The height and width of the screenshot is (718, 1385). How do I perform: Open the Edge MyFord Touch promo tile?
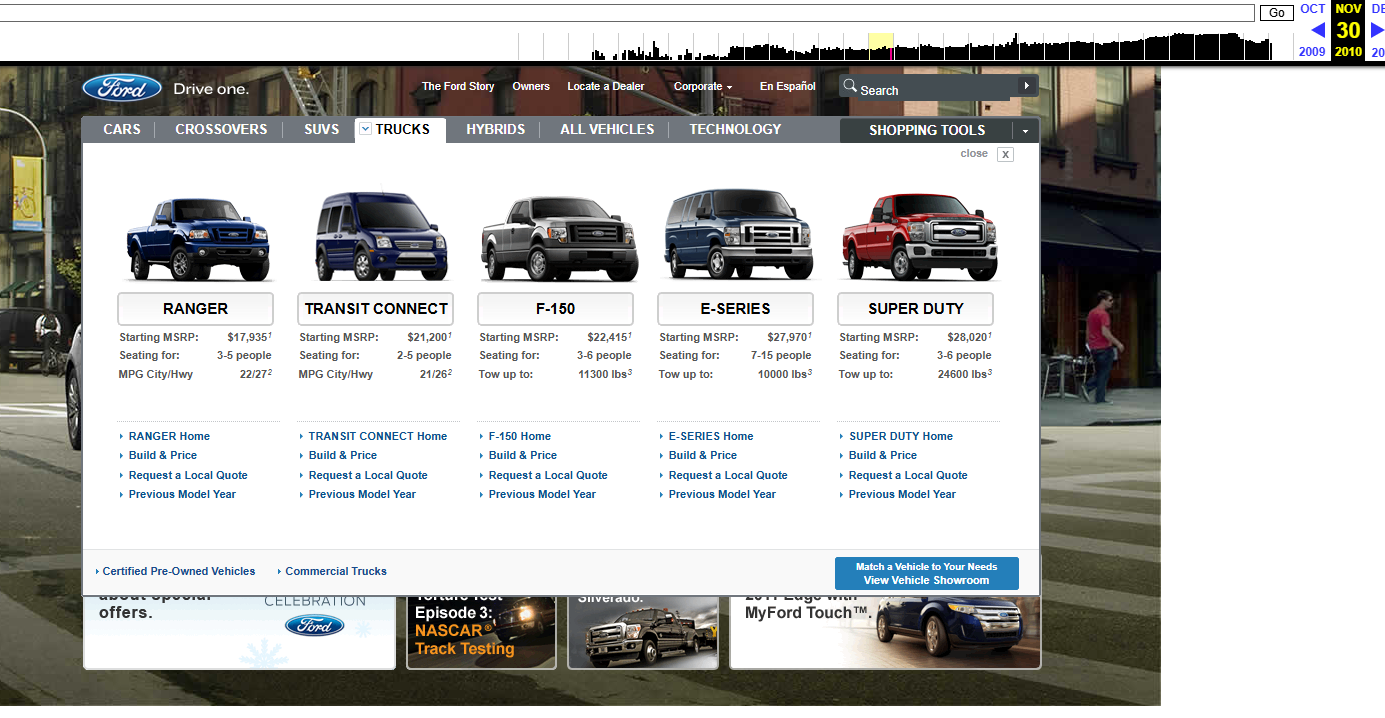pyautogui.click(x=885, y=632)
